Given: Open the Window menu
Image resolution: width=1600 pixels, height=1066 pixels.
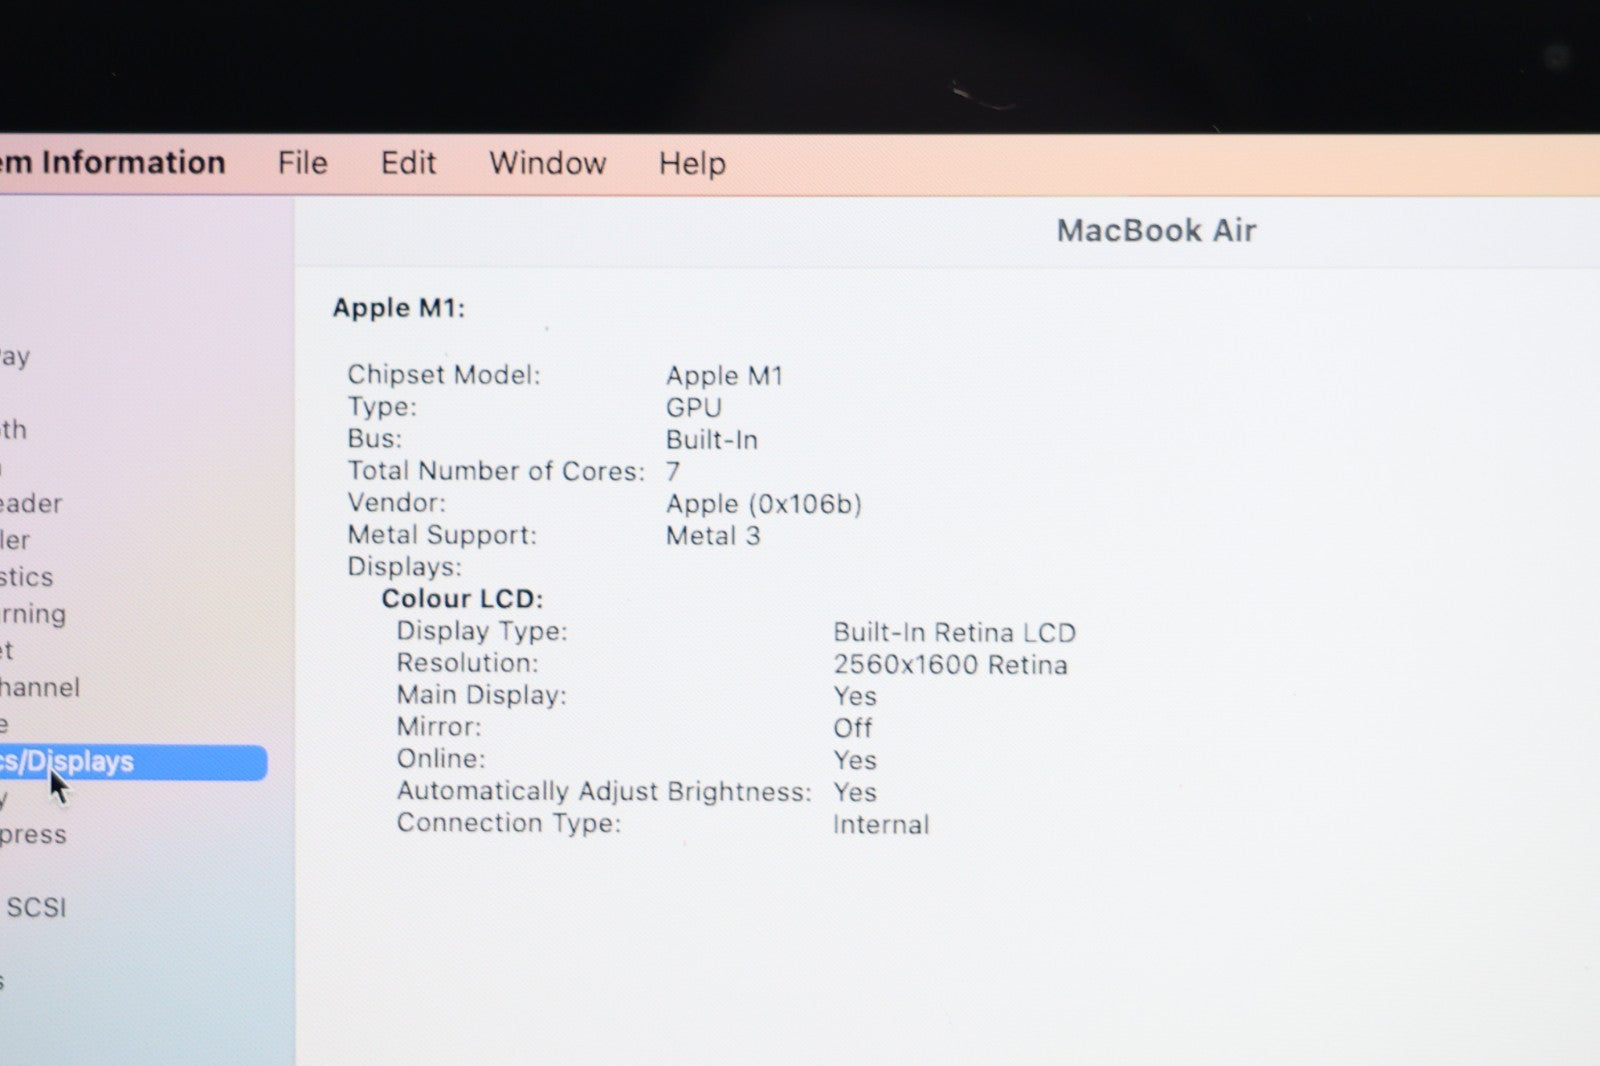Looking at the screenshot, I should coord(547,163).
